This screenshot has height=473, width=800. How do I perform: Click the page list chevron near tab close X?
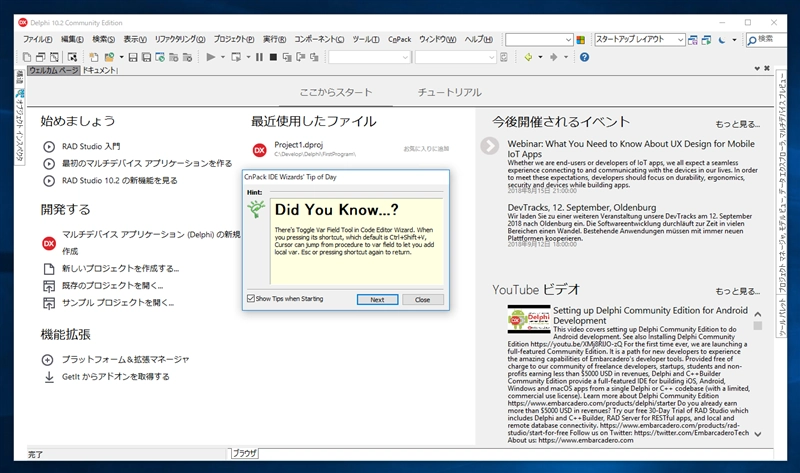click(757, 68)
